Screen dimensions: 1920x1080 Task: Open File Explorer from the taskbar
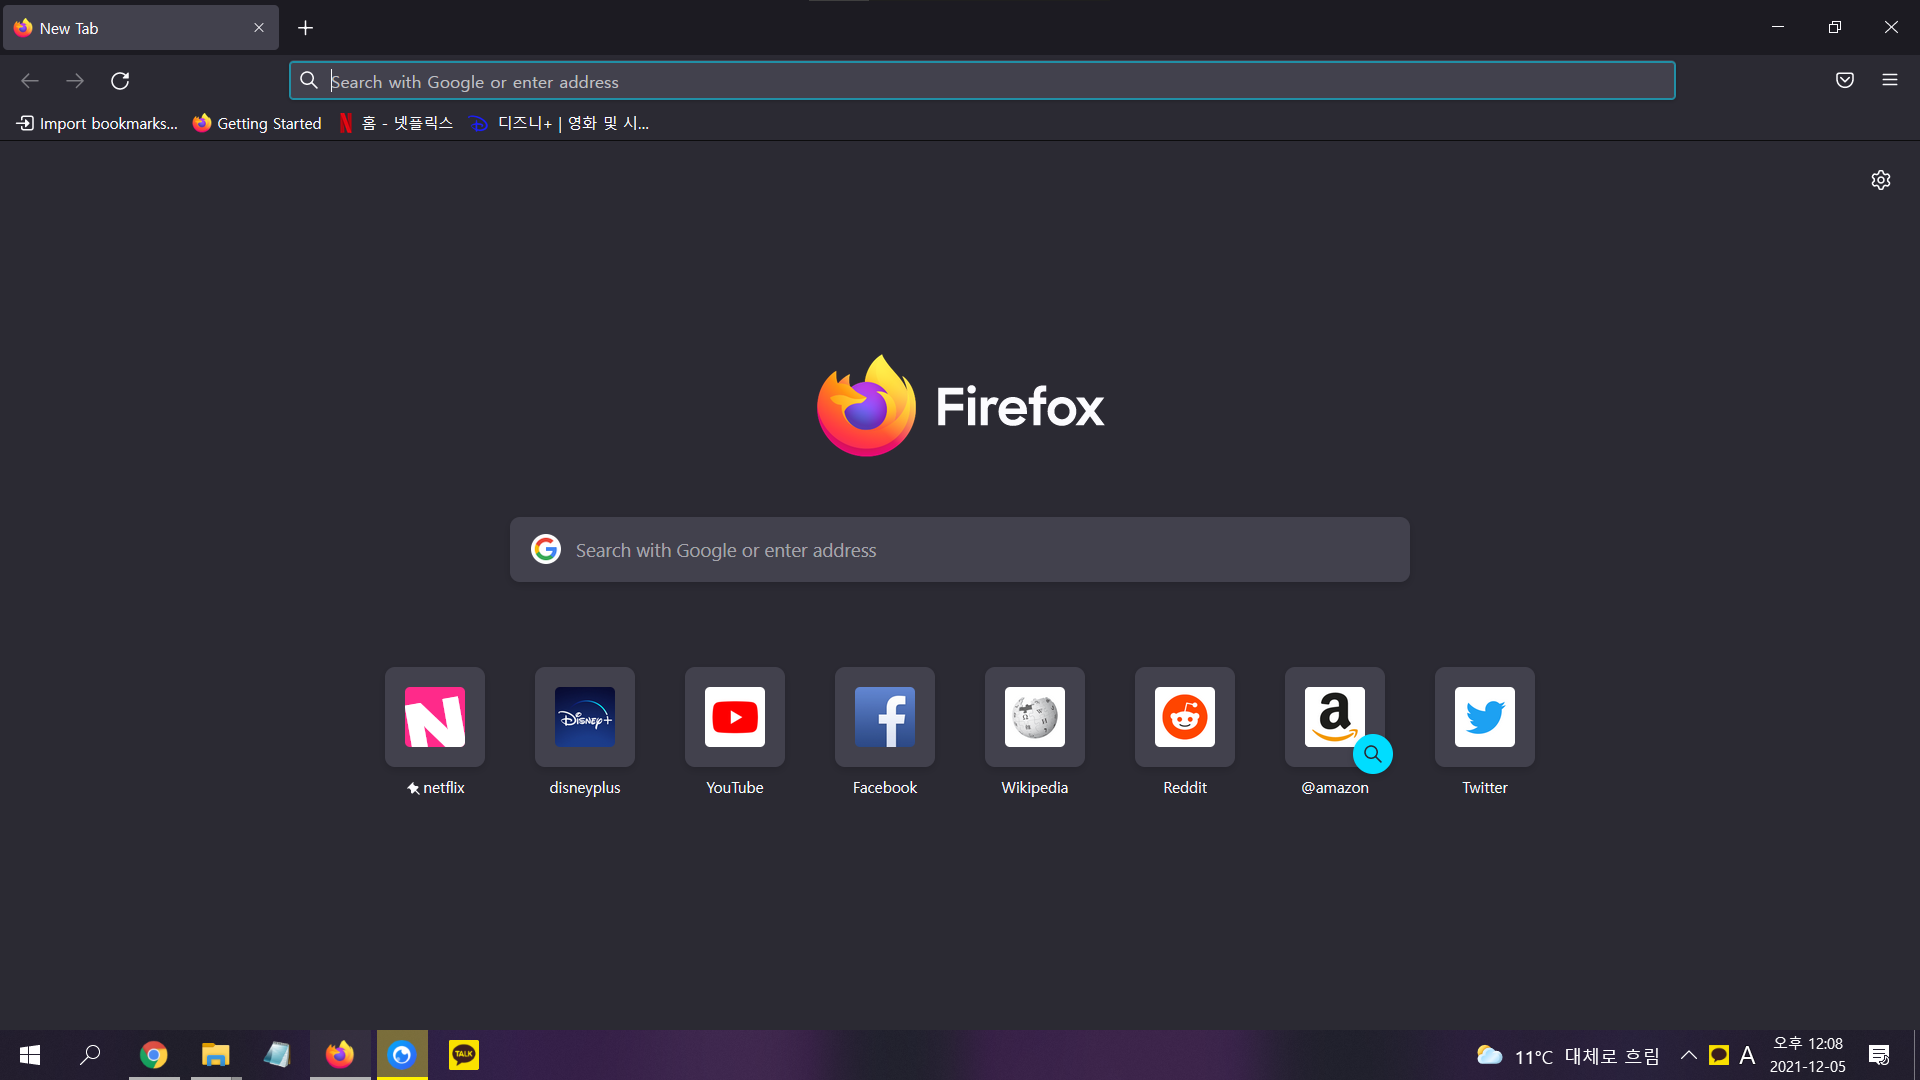pyautogui.click(x=216, y=1055)
